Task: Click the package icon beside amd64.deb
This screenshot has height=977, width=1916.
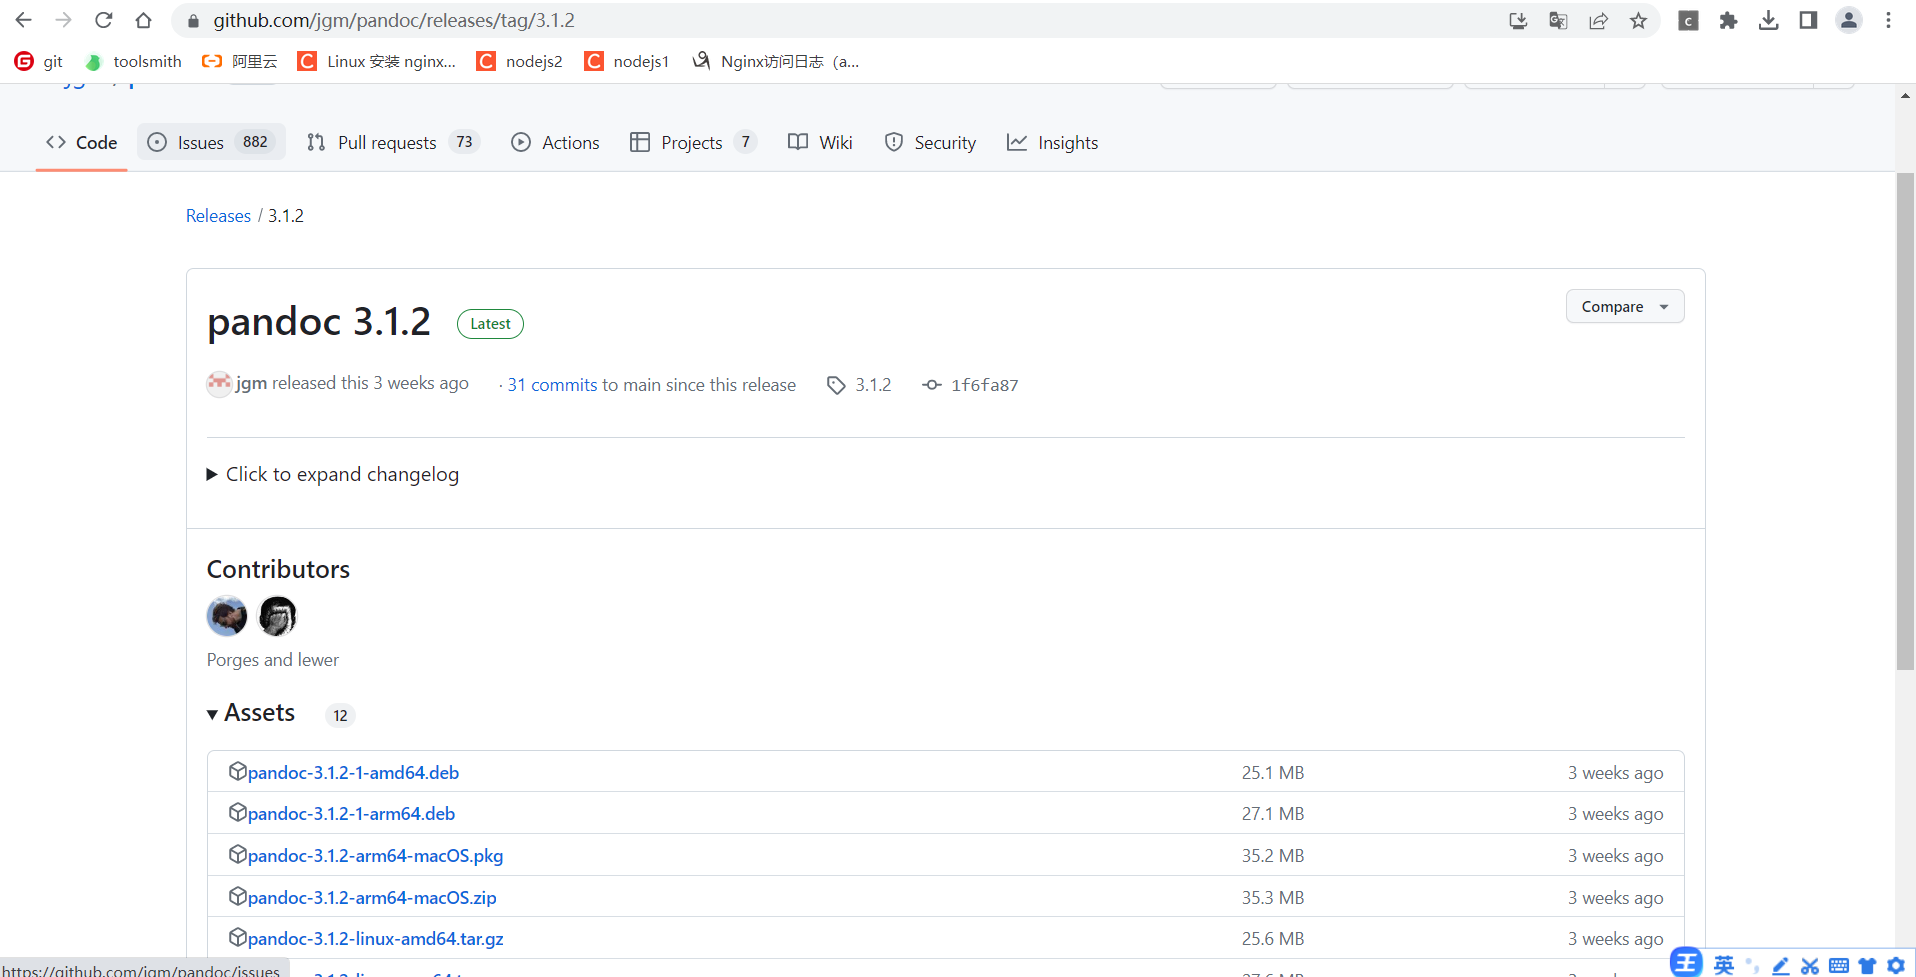Action: click(237, 771)
